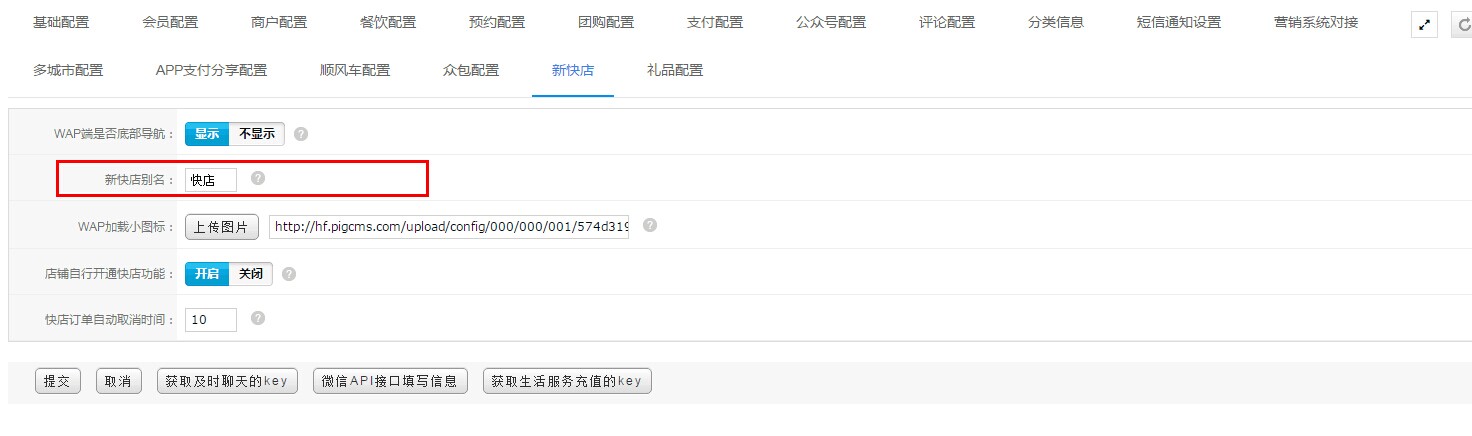The width and height of the screenshot is (1472, 436).
Task: Set WAP bottom navigation to 不显示
Action: [x=257, y=134]
